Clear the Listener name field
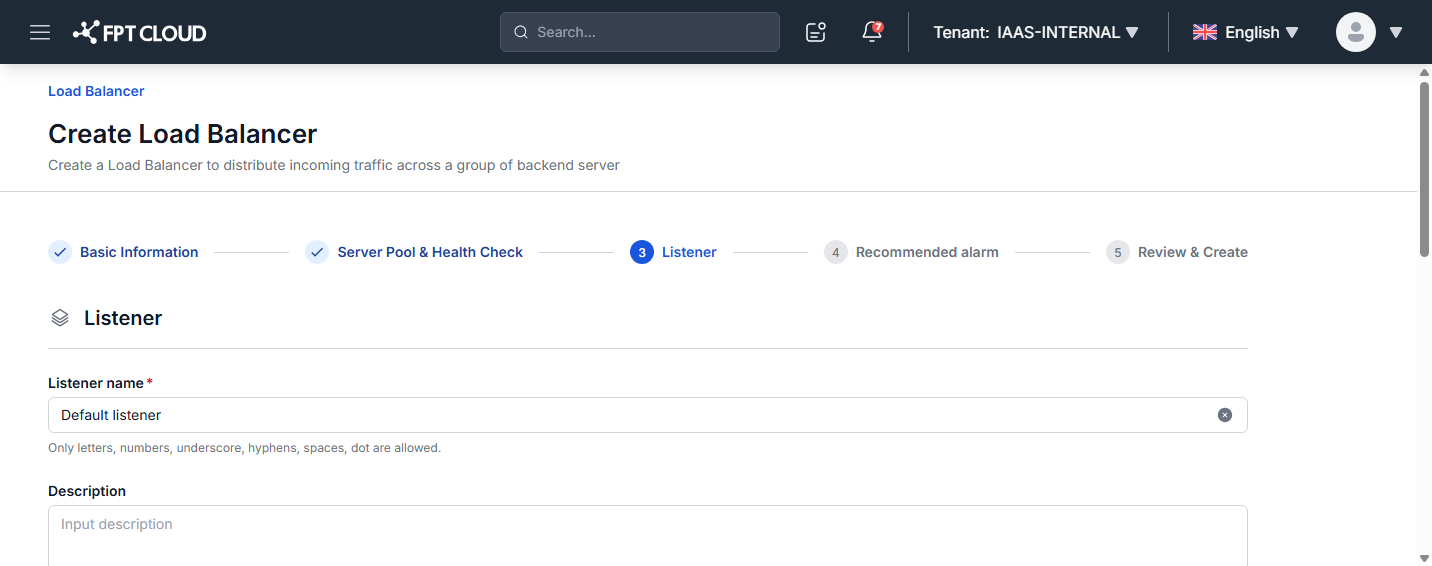Screen dimensions: 1432x566 coord(1225,415)
